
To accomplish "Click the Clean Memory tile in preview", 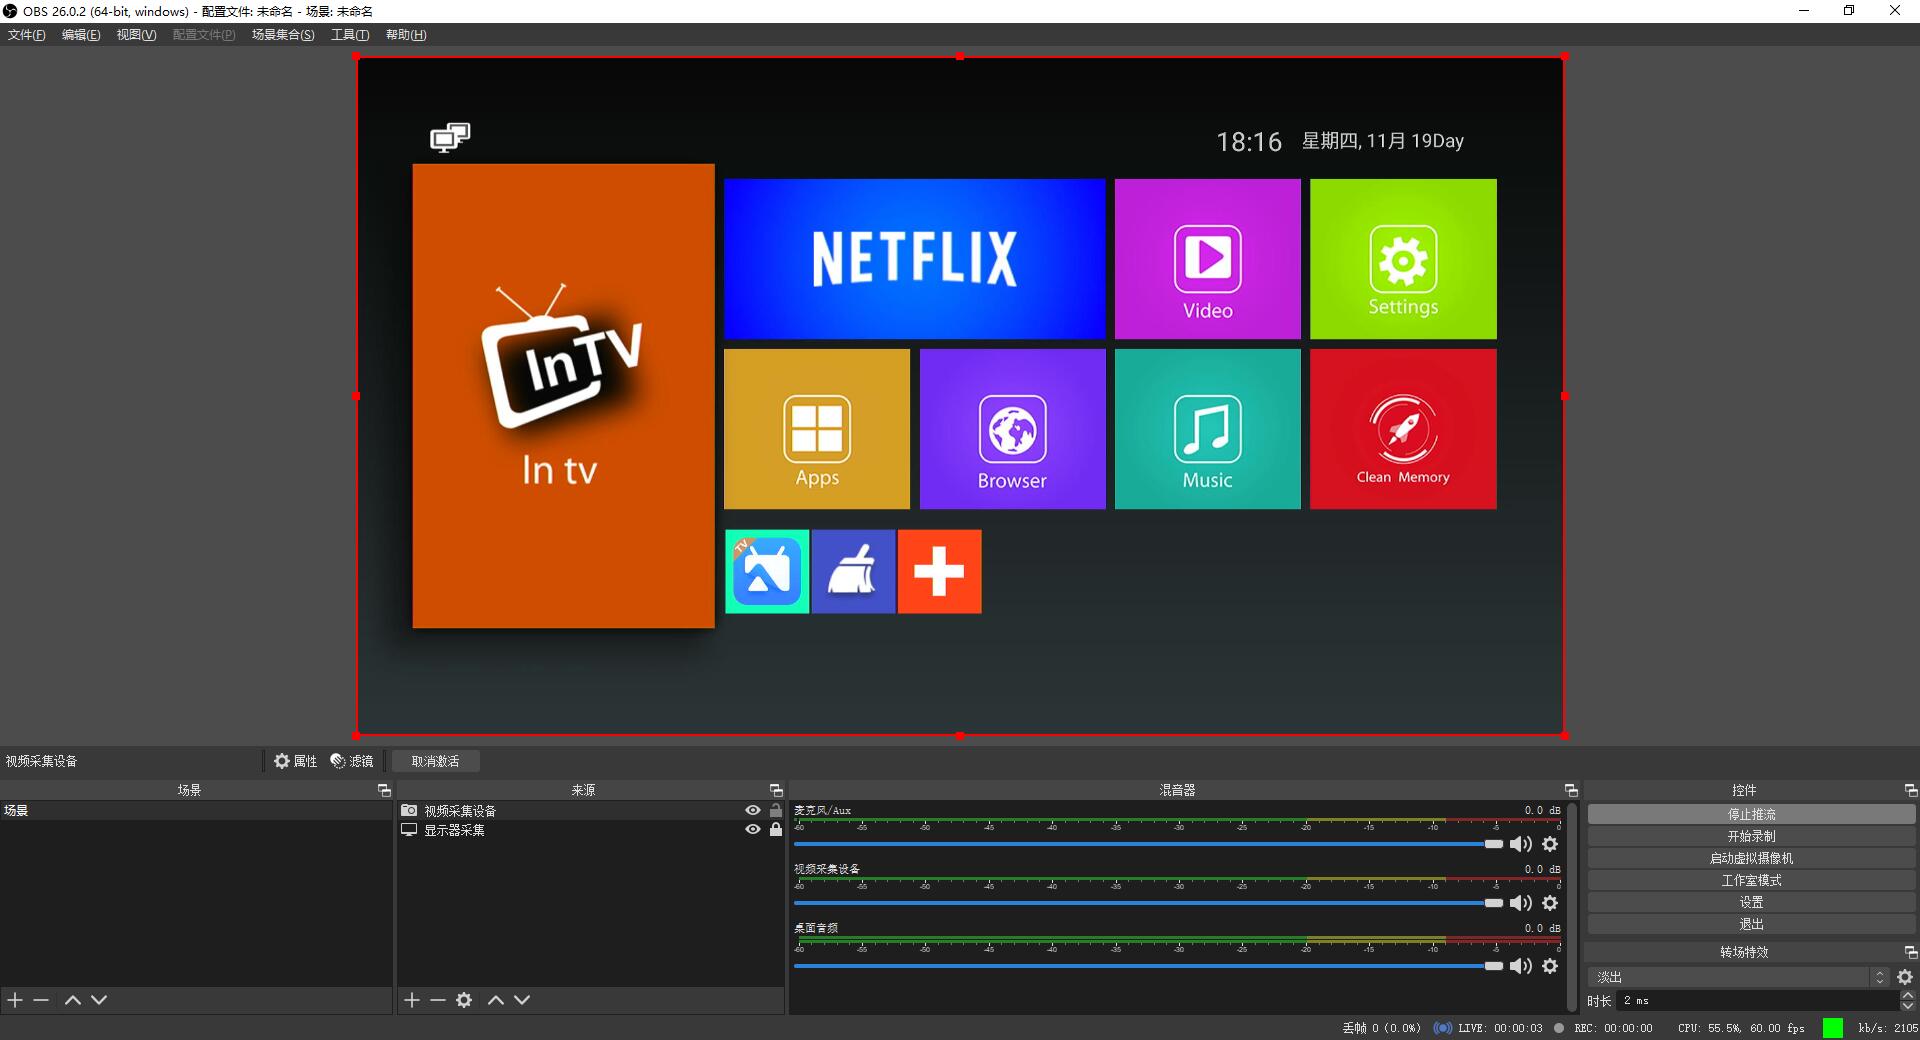I will (1403, 429).
